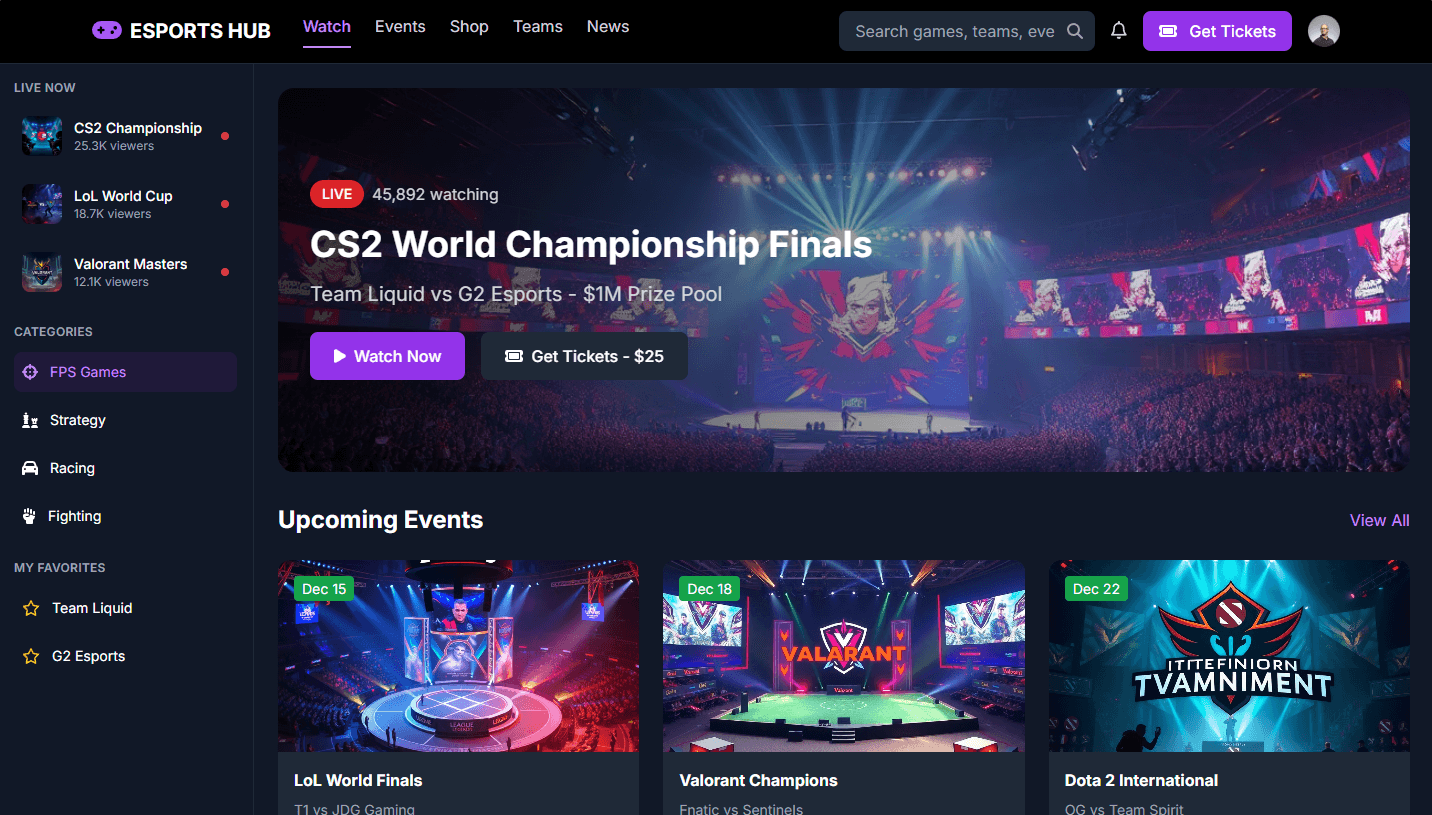Click the star next to Team Liquid
Viewport: 1432px width, 815px height.
click(x=31, y=608)
